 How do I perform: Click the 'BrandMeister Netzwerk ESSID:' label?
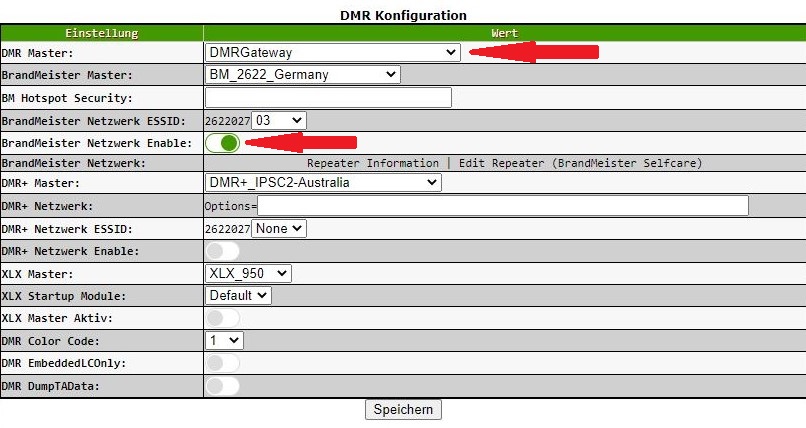(94, 121)
